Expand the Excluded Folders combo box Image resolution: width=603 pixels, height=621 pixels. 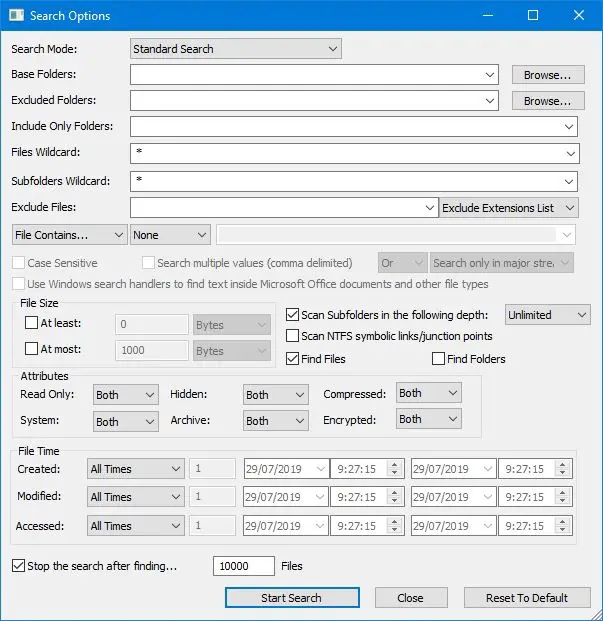490,101
